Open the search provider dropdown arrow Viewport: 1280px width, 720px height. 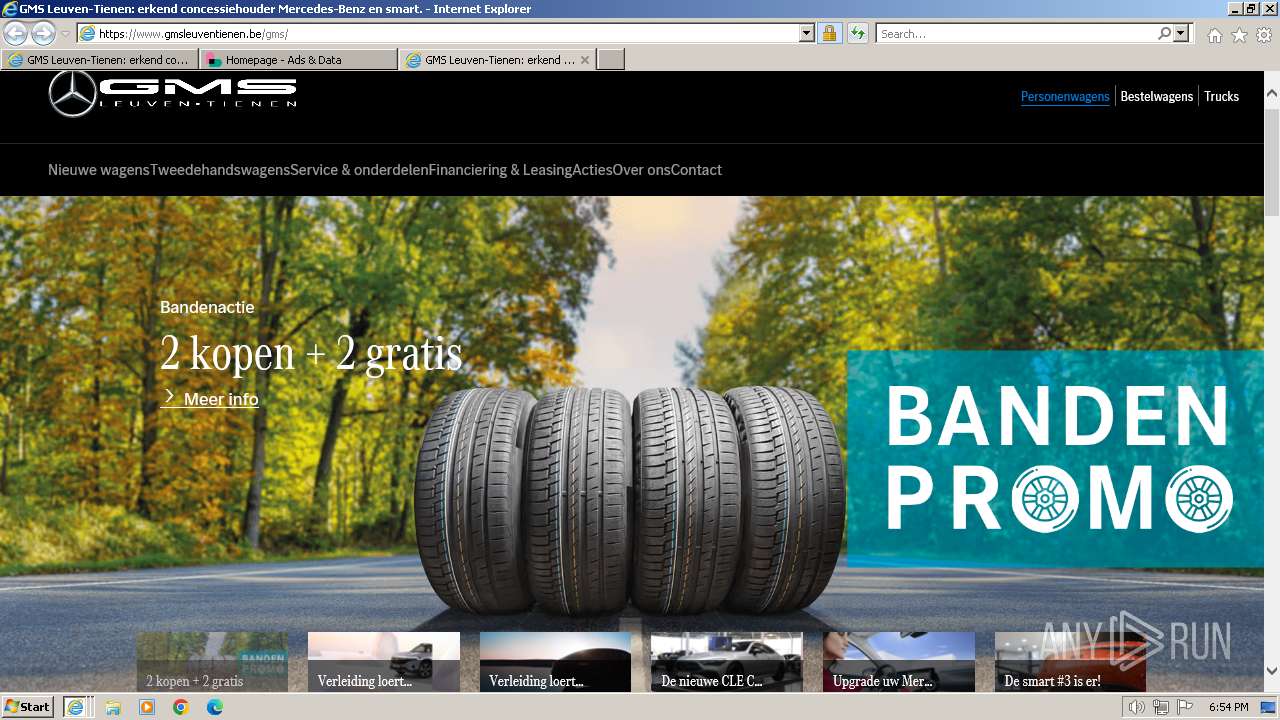point(1182,34)
